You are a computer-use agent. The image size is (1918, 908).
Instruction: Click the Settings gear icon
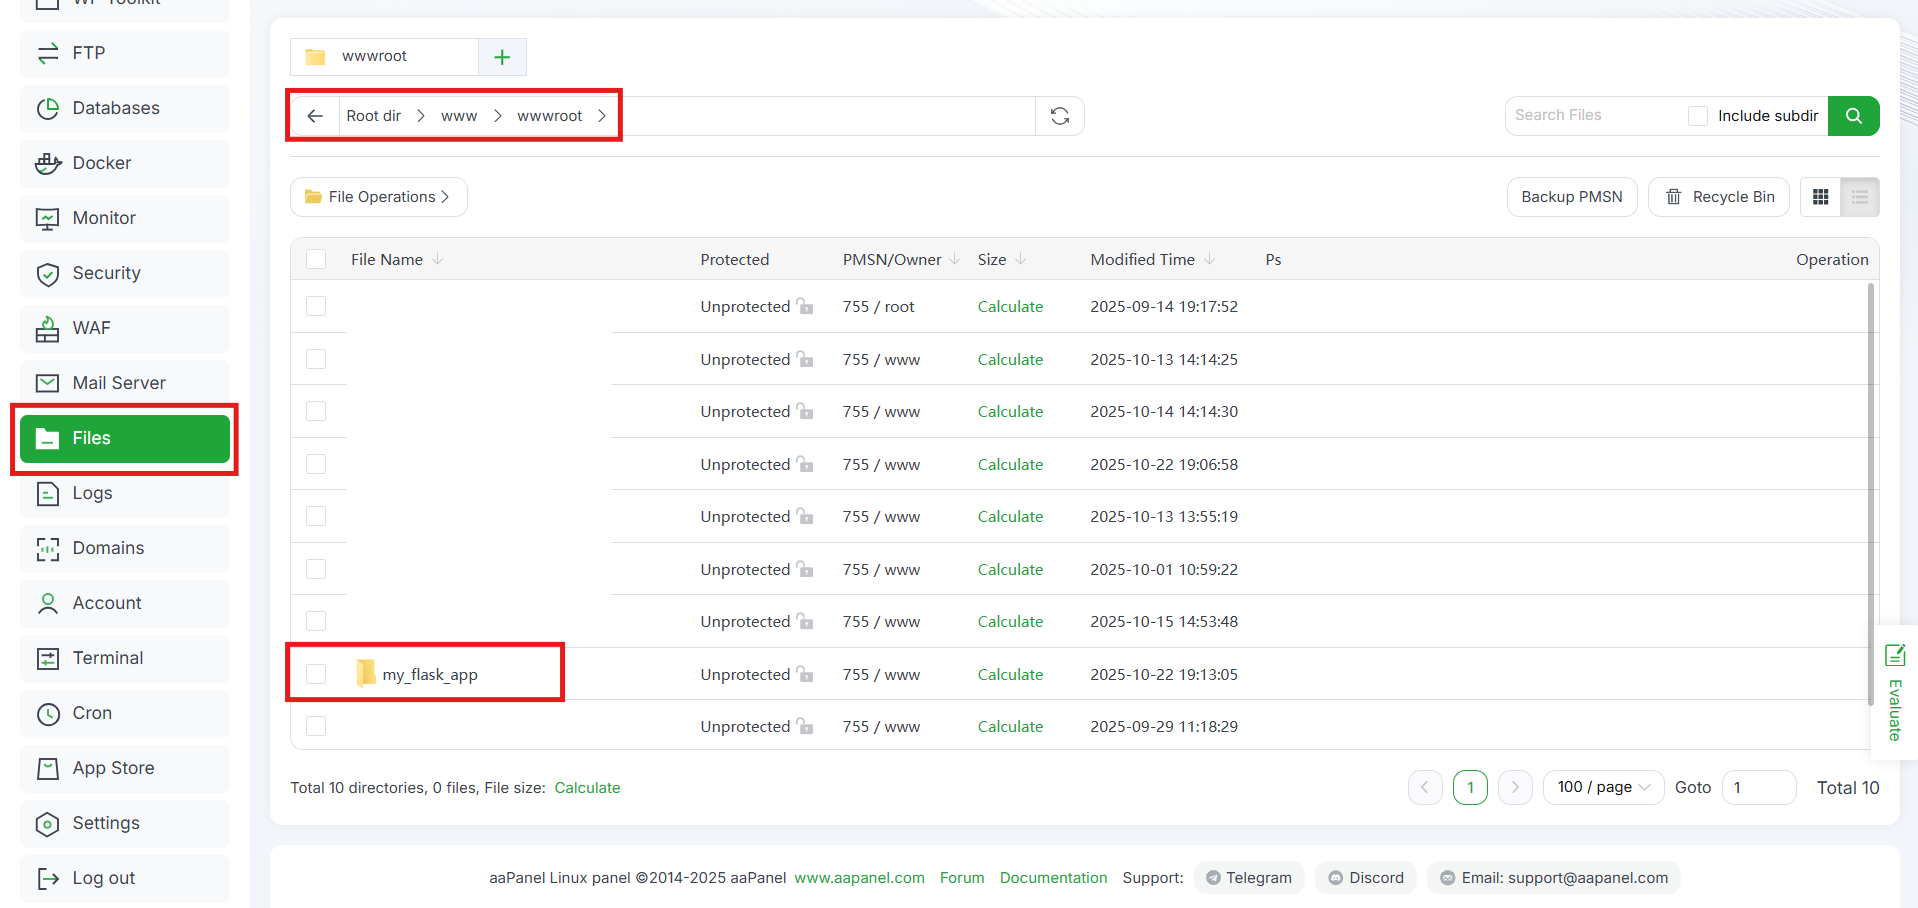[x=47, y=823]
